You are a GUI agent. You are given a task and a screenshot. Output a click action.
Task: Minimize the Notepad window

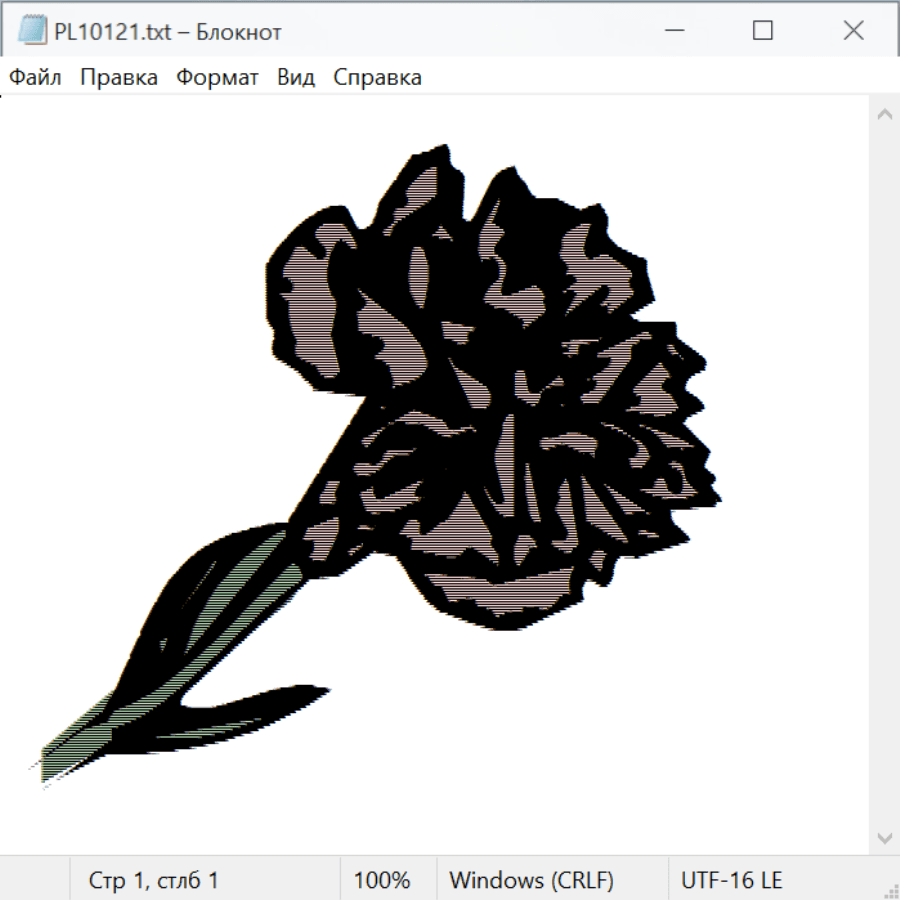673,31
